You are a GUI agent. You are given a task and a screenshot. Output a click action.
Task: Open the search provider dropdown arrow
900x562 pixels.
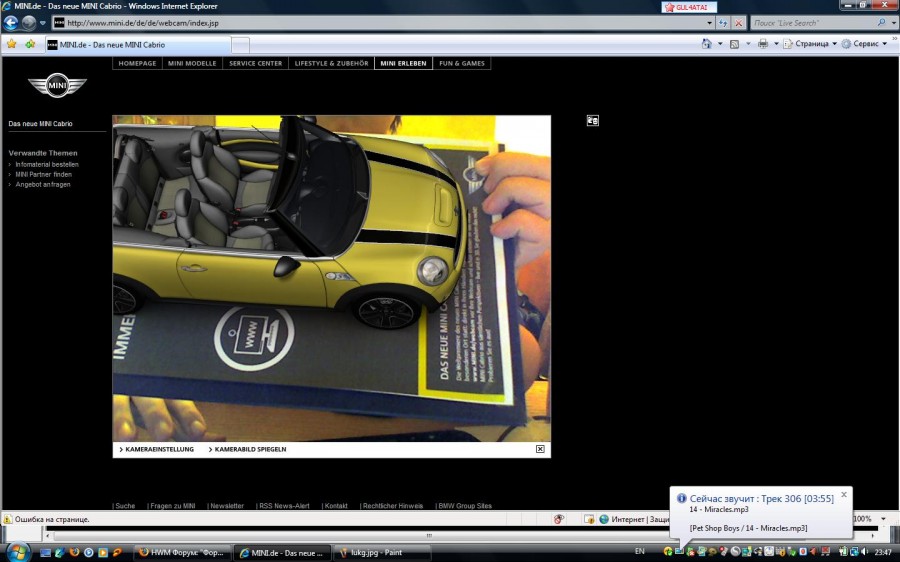click(x=894, y=23)
